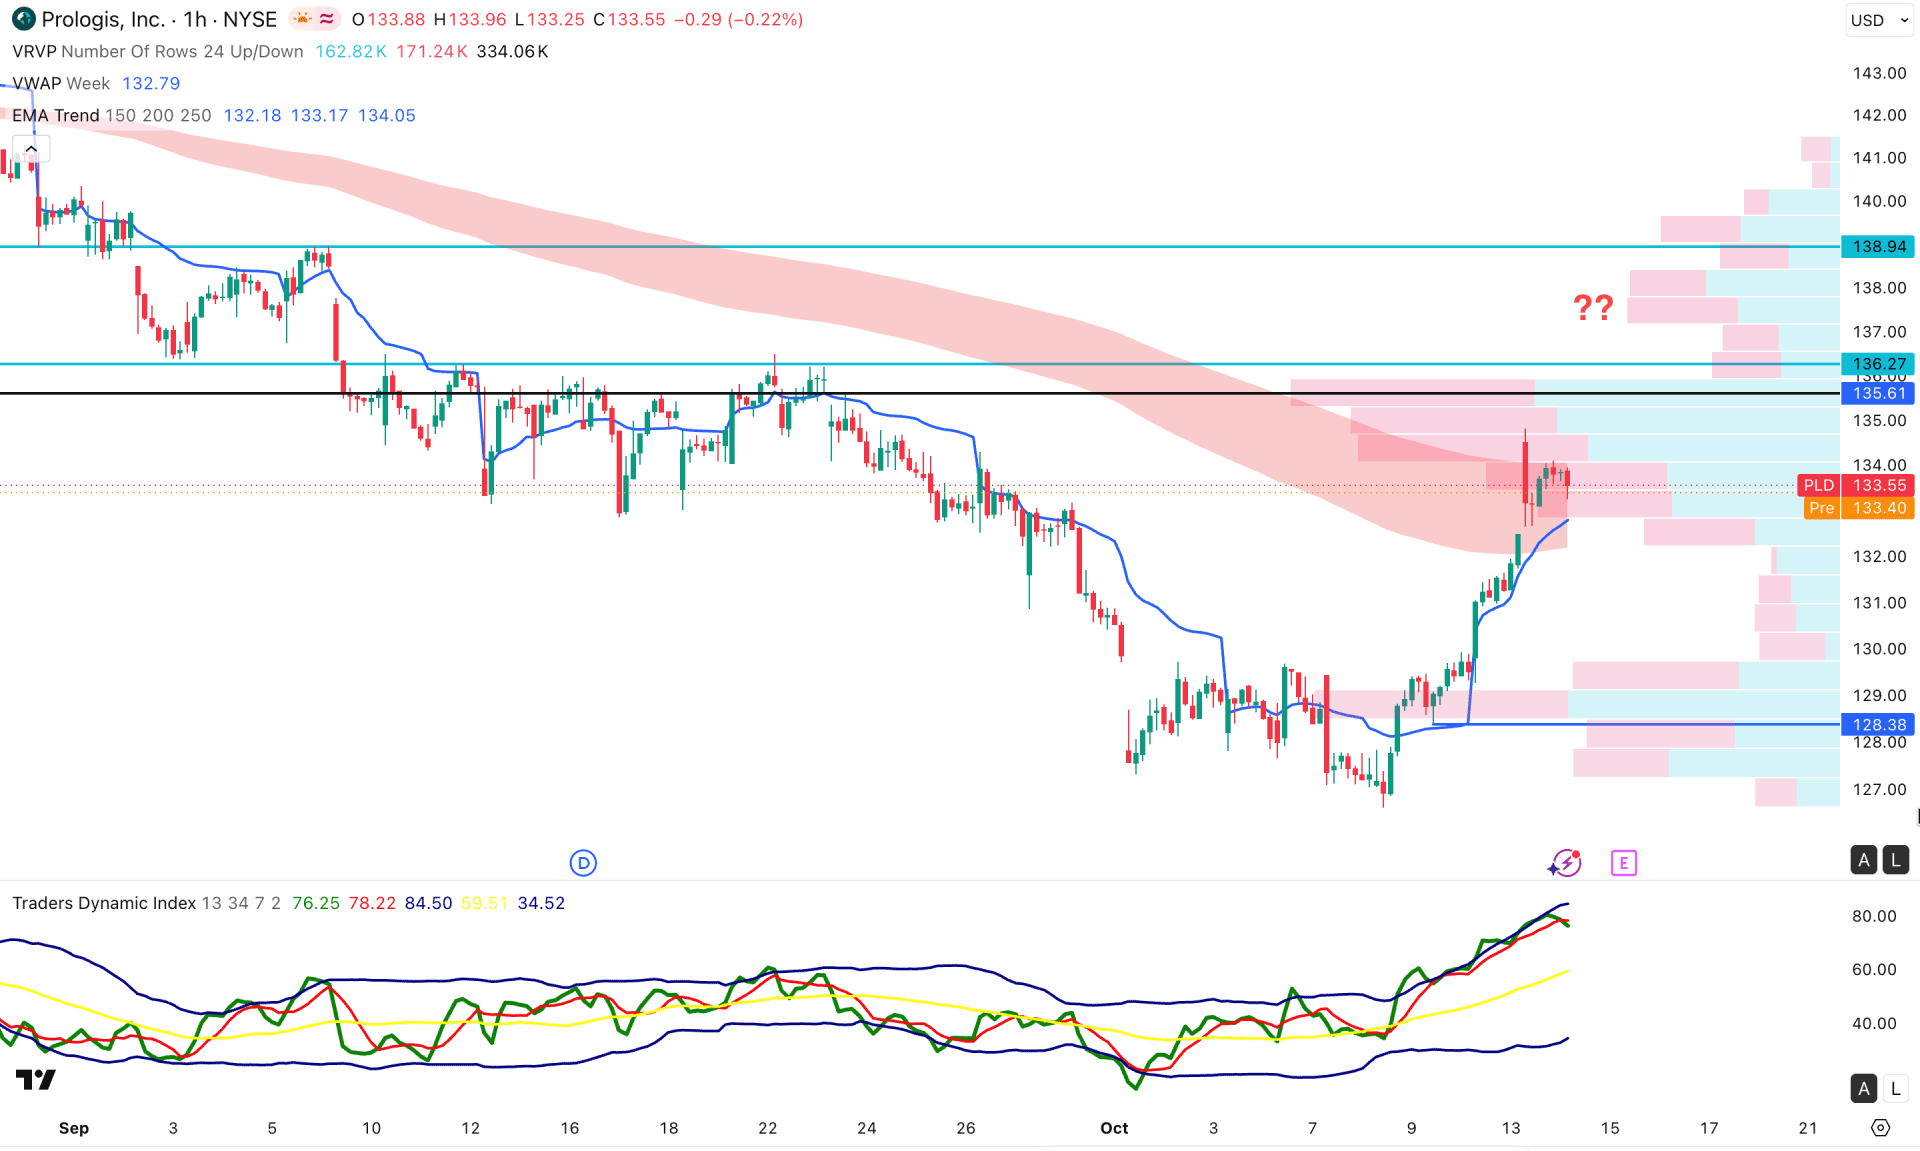The width and height of the screenshot is (1920, 1151).
Task: Click the NYSE exchange label
Action: 250,19
